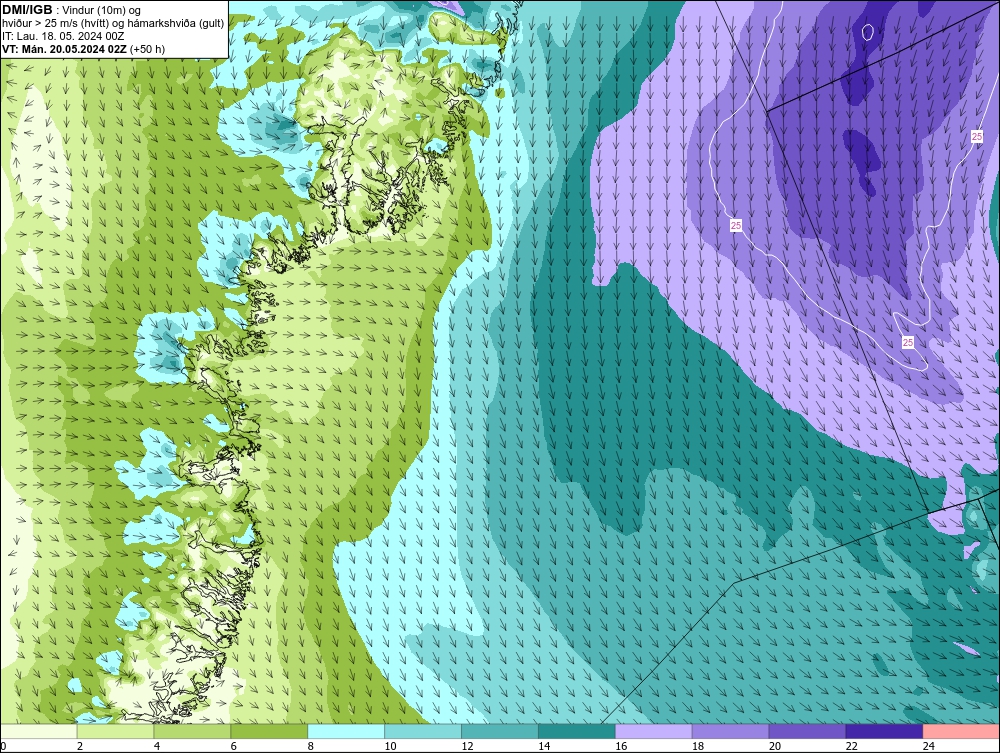1000x753 pixels.
Task: Click the 'VT: Mán. 20.05.2024 02Z' valid time
Action: coord(64,49)
